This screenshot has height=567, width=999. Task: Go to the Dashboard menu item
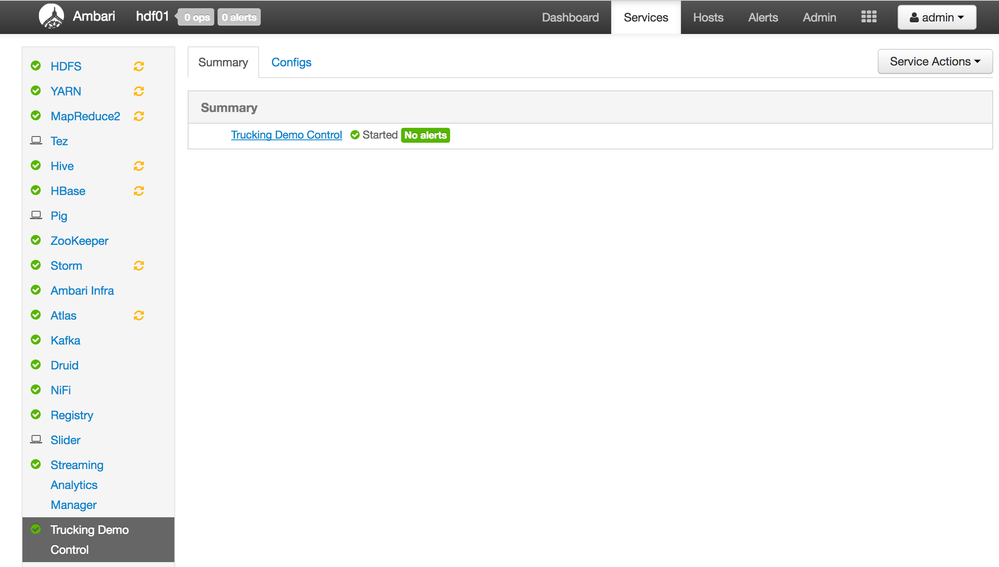[x=570, y=17]
